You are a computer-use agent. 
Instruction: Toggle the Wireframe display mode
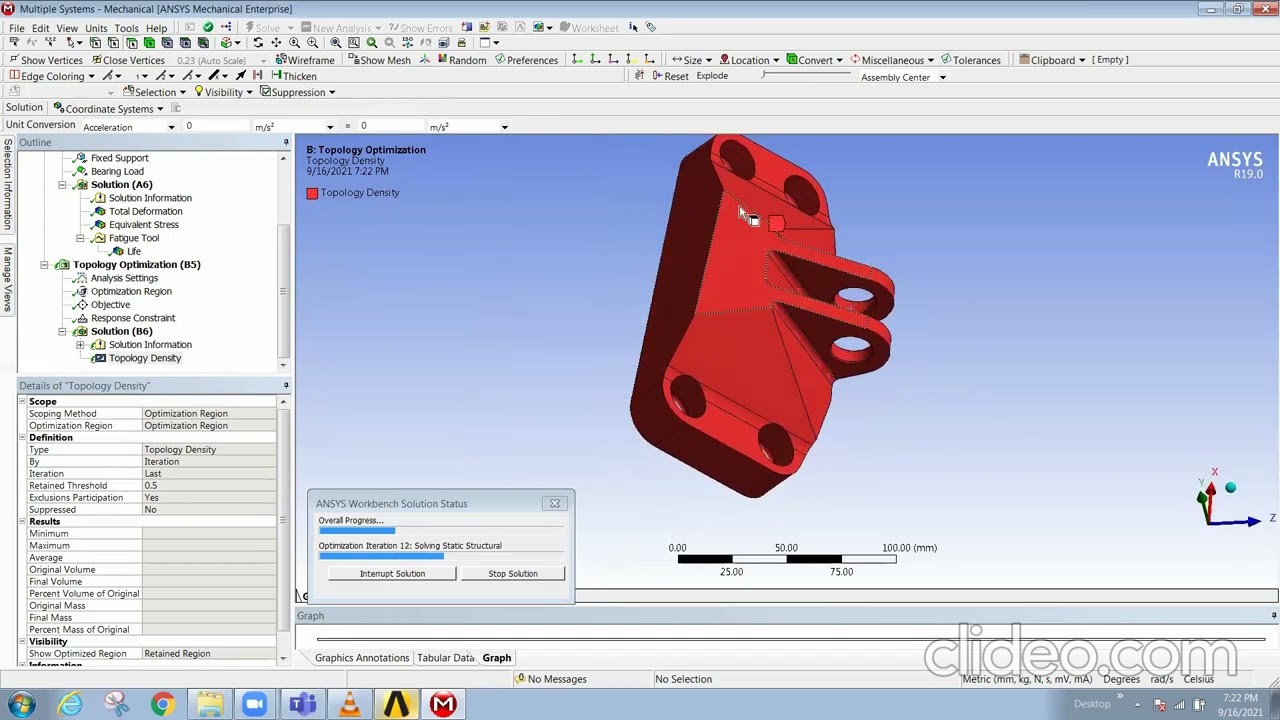click(x=304, y=60)
